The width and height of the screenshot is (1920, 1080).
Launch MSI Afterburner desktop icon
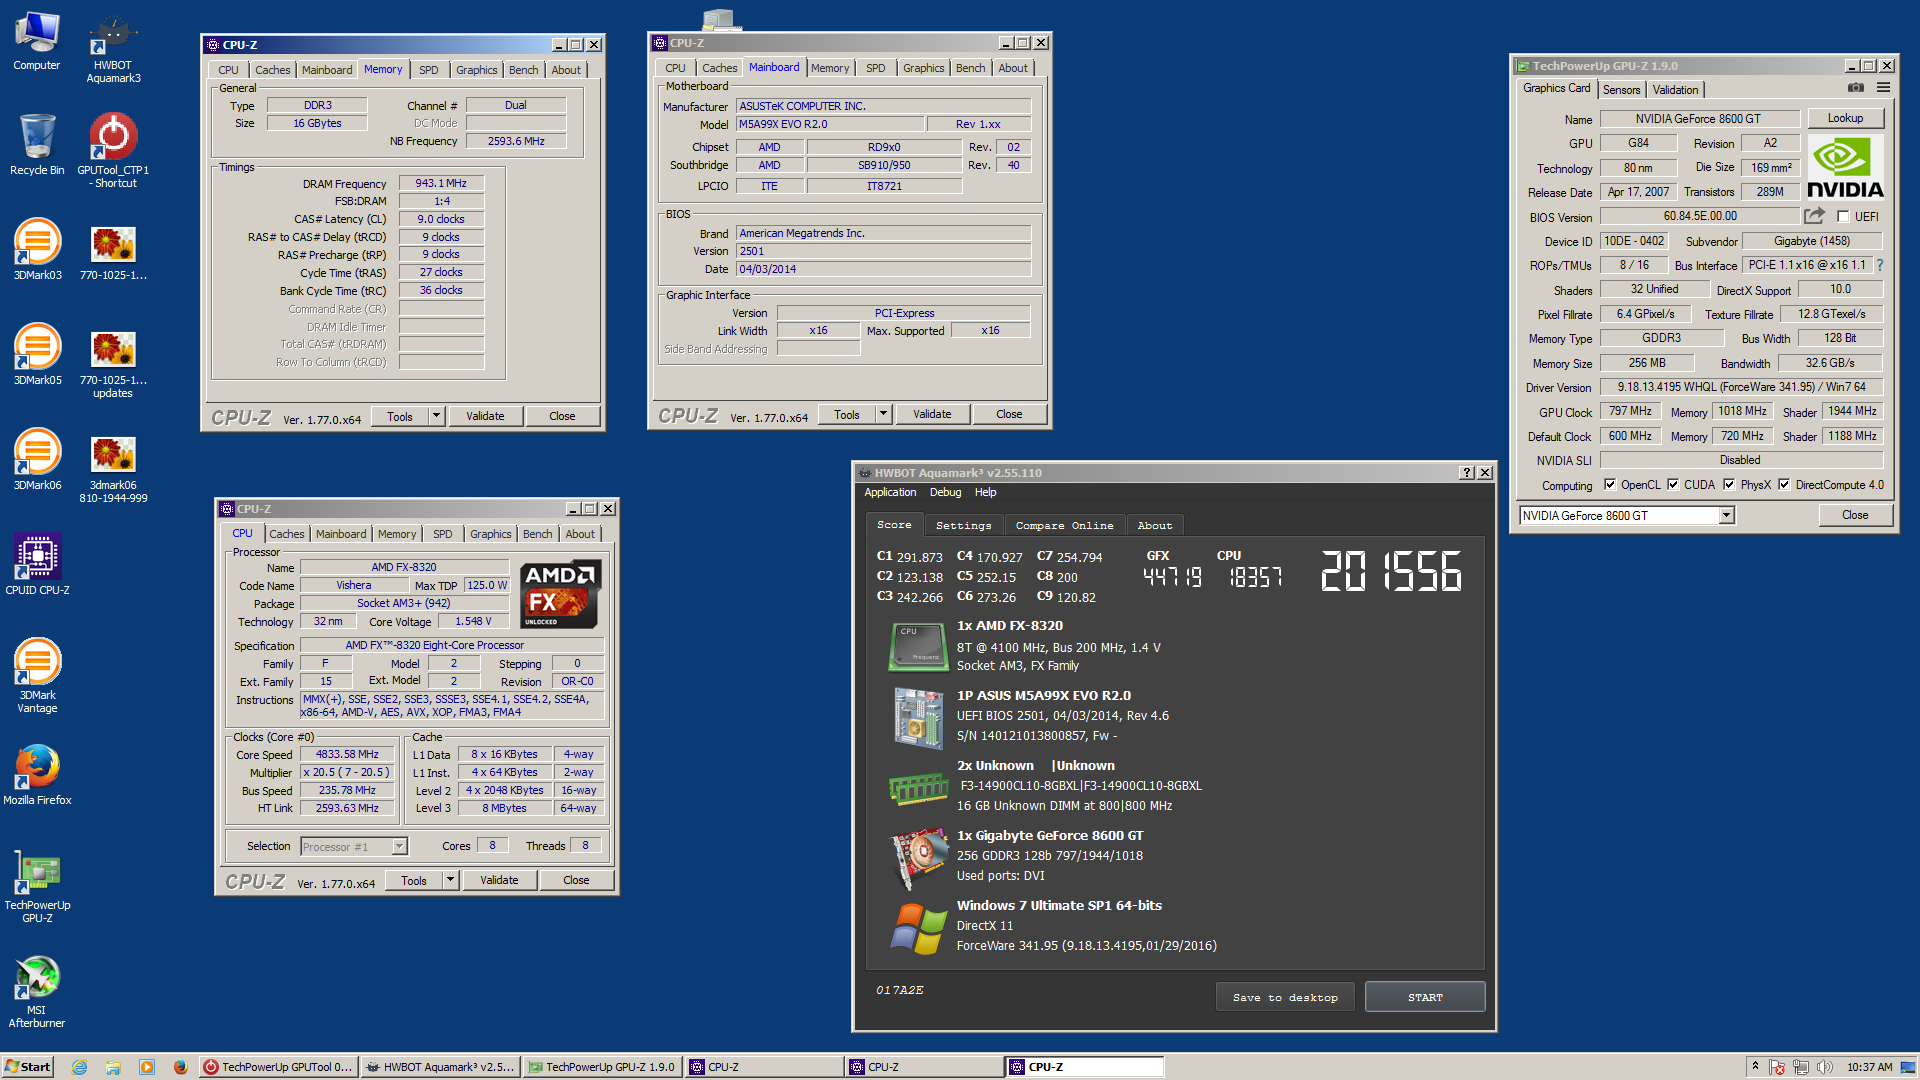(x=37, y=991)
